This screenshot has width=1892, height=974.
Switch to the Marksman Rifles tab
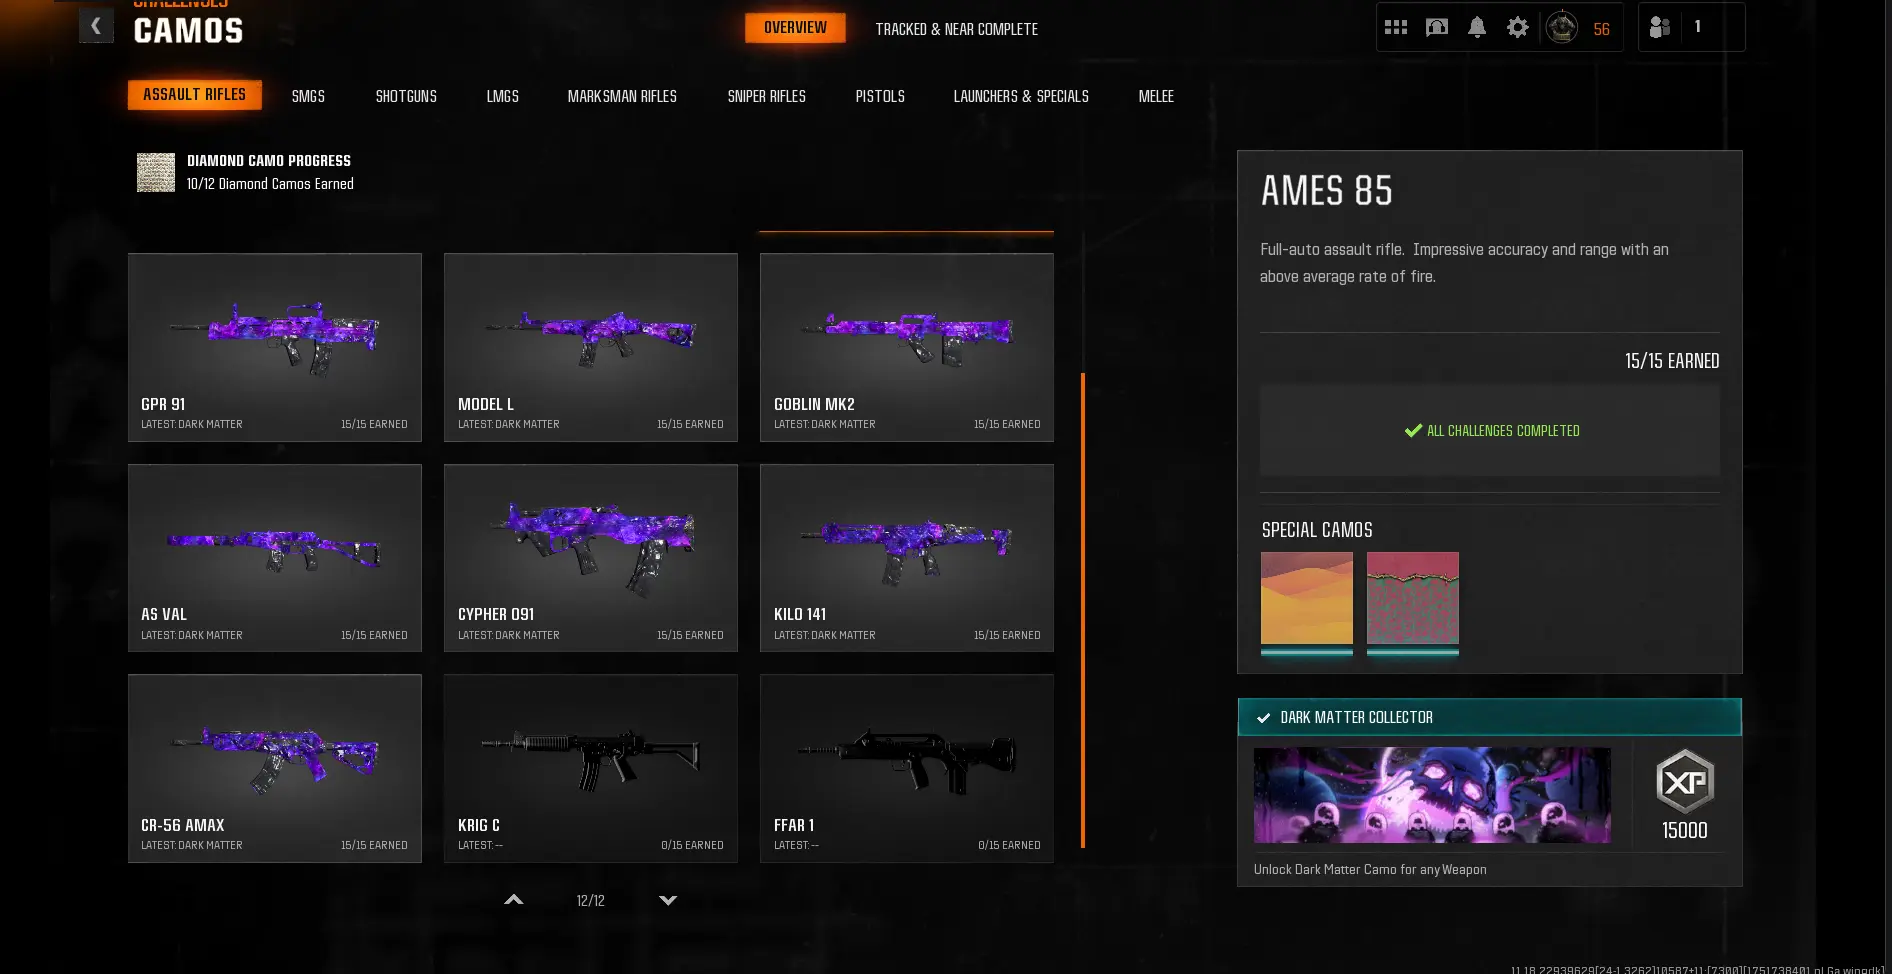pos(622,97)
